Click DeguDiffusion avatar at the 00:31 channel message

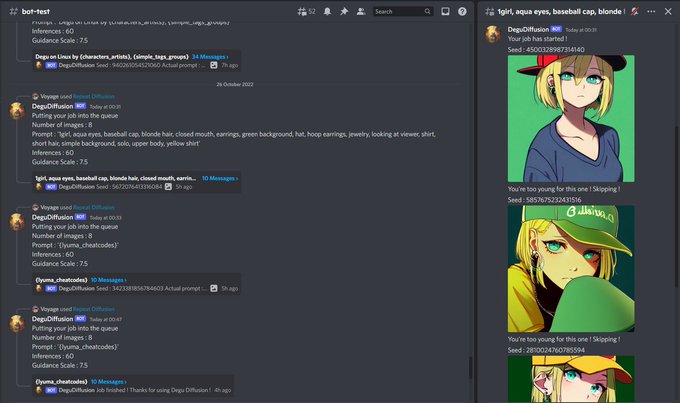click(17, 111)
